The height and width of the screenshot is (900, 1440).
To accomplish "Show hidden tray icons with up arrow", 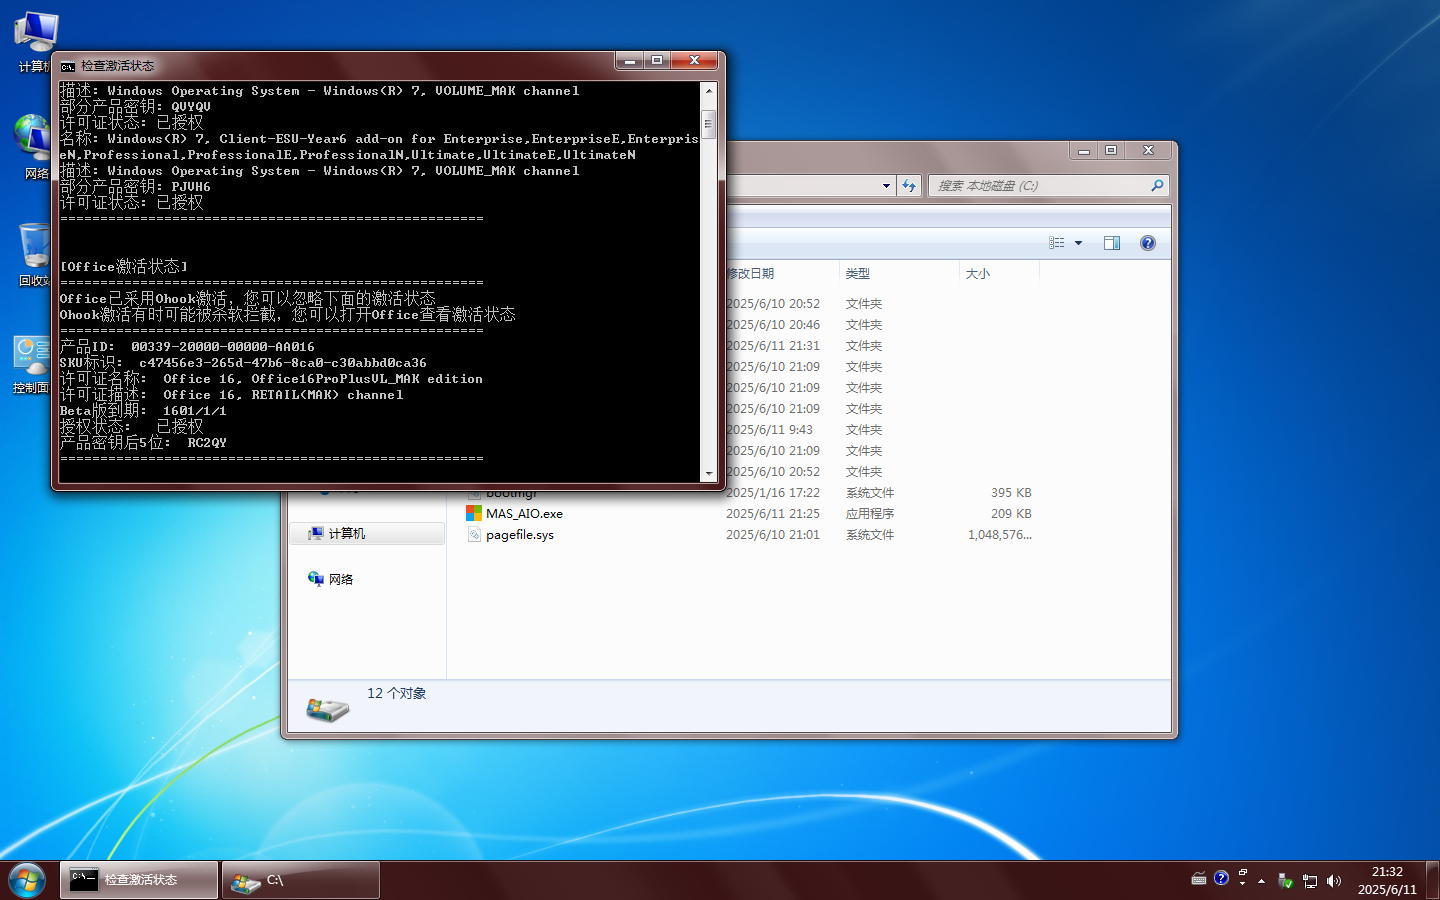I will tap(1261, 881).
